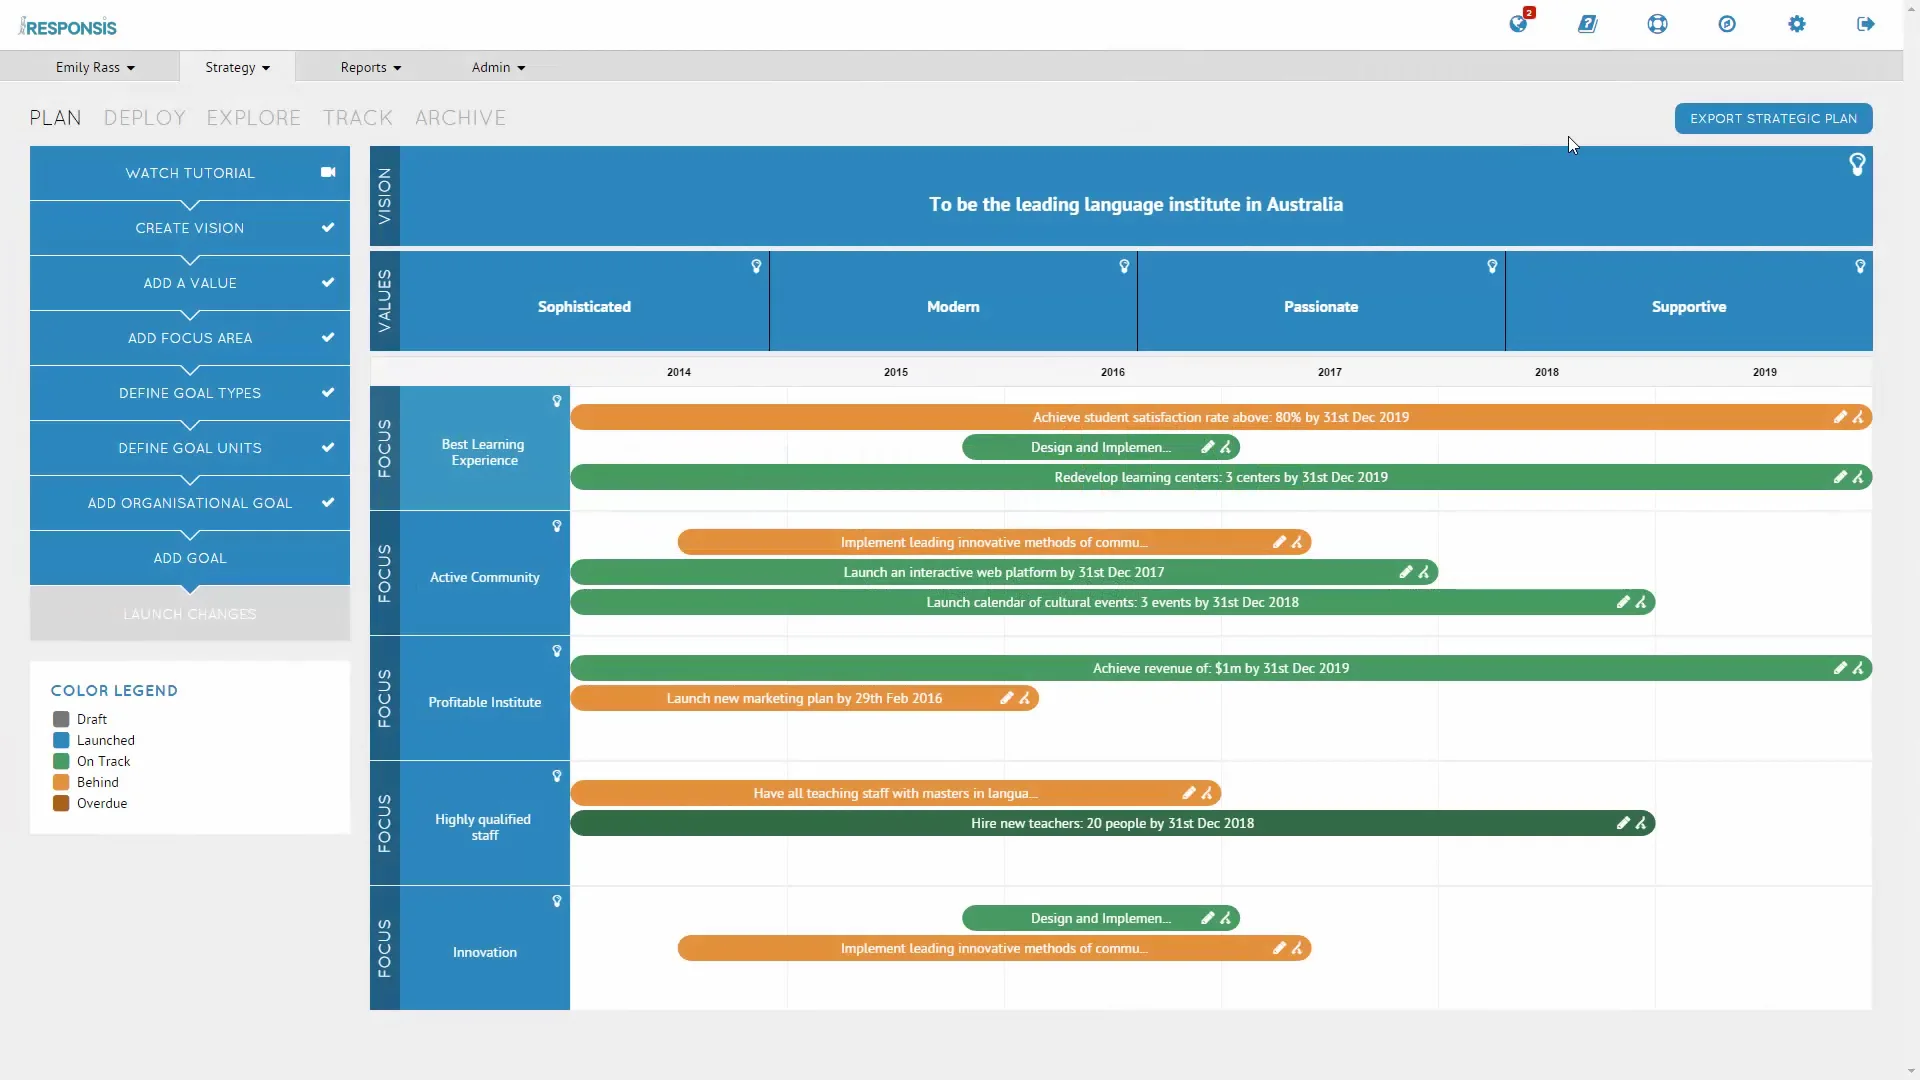Click Define Goal Types step
The height and width of the screenshot is (1080, 1920).
coord(190,393)
